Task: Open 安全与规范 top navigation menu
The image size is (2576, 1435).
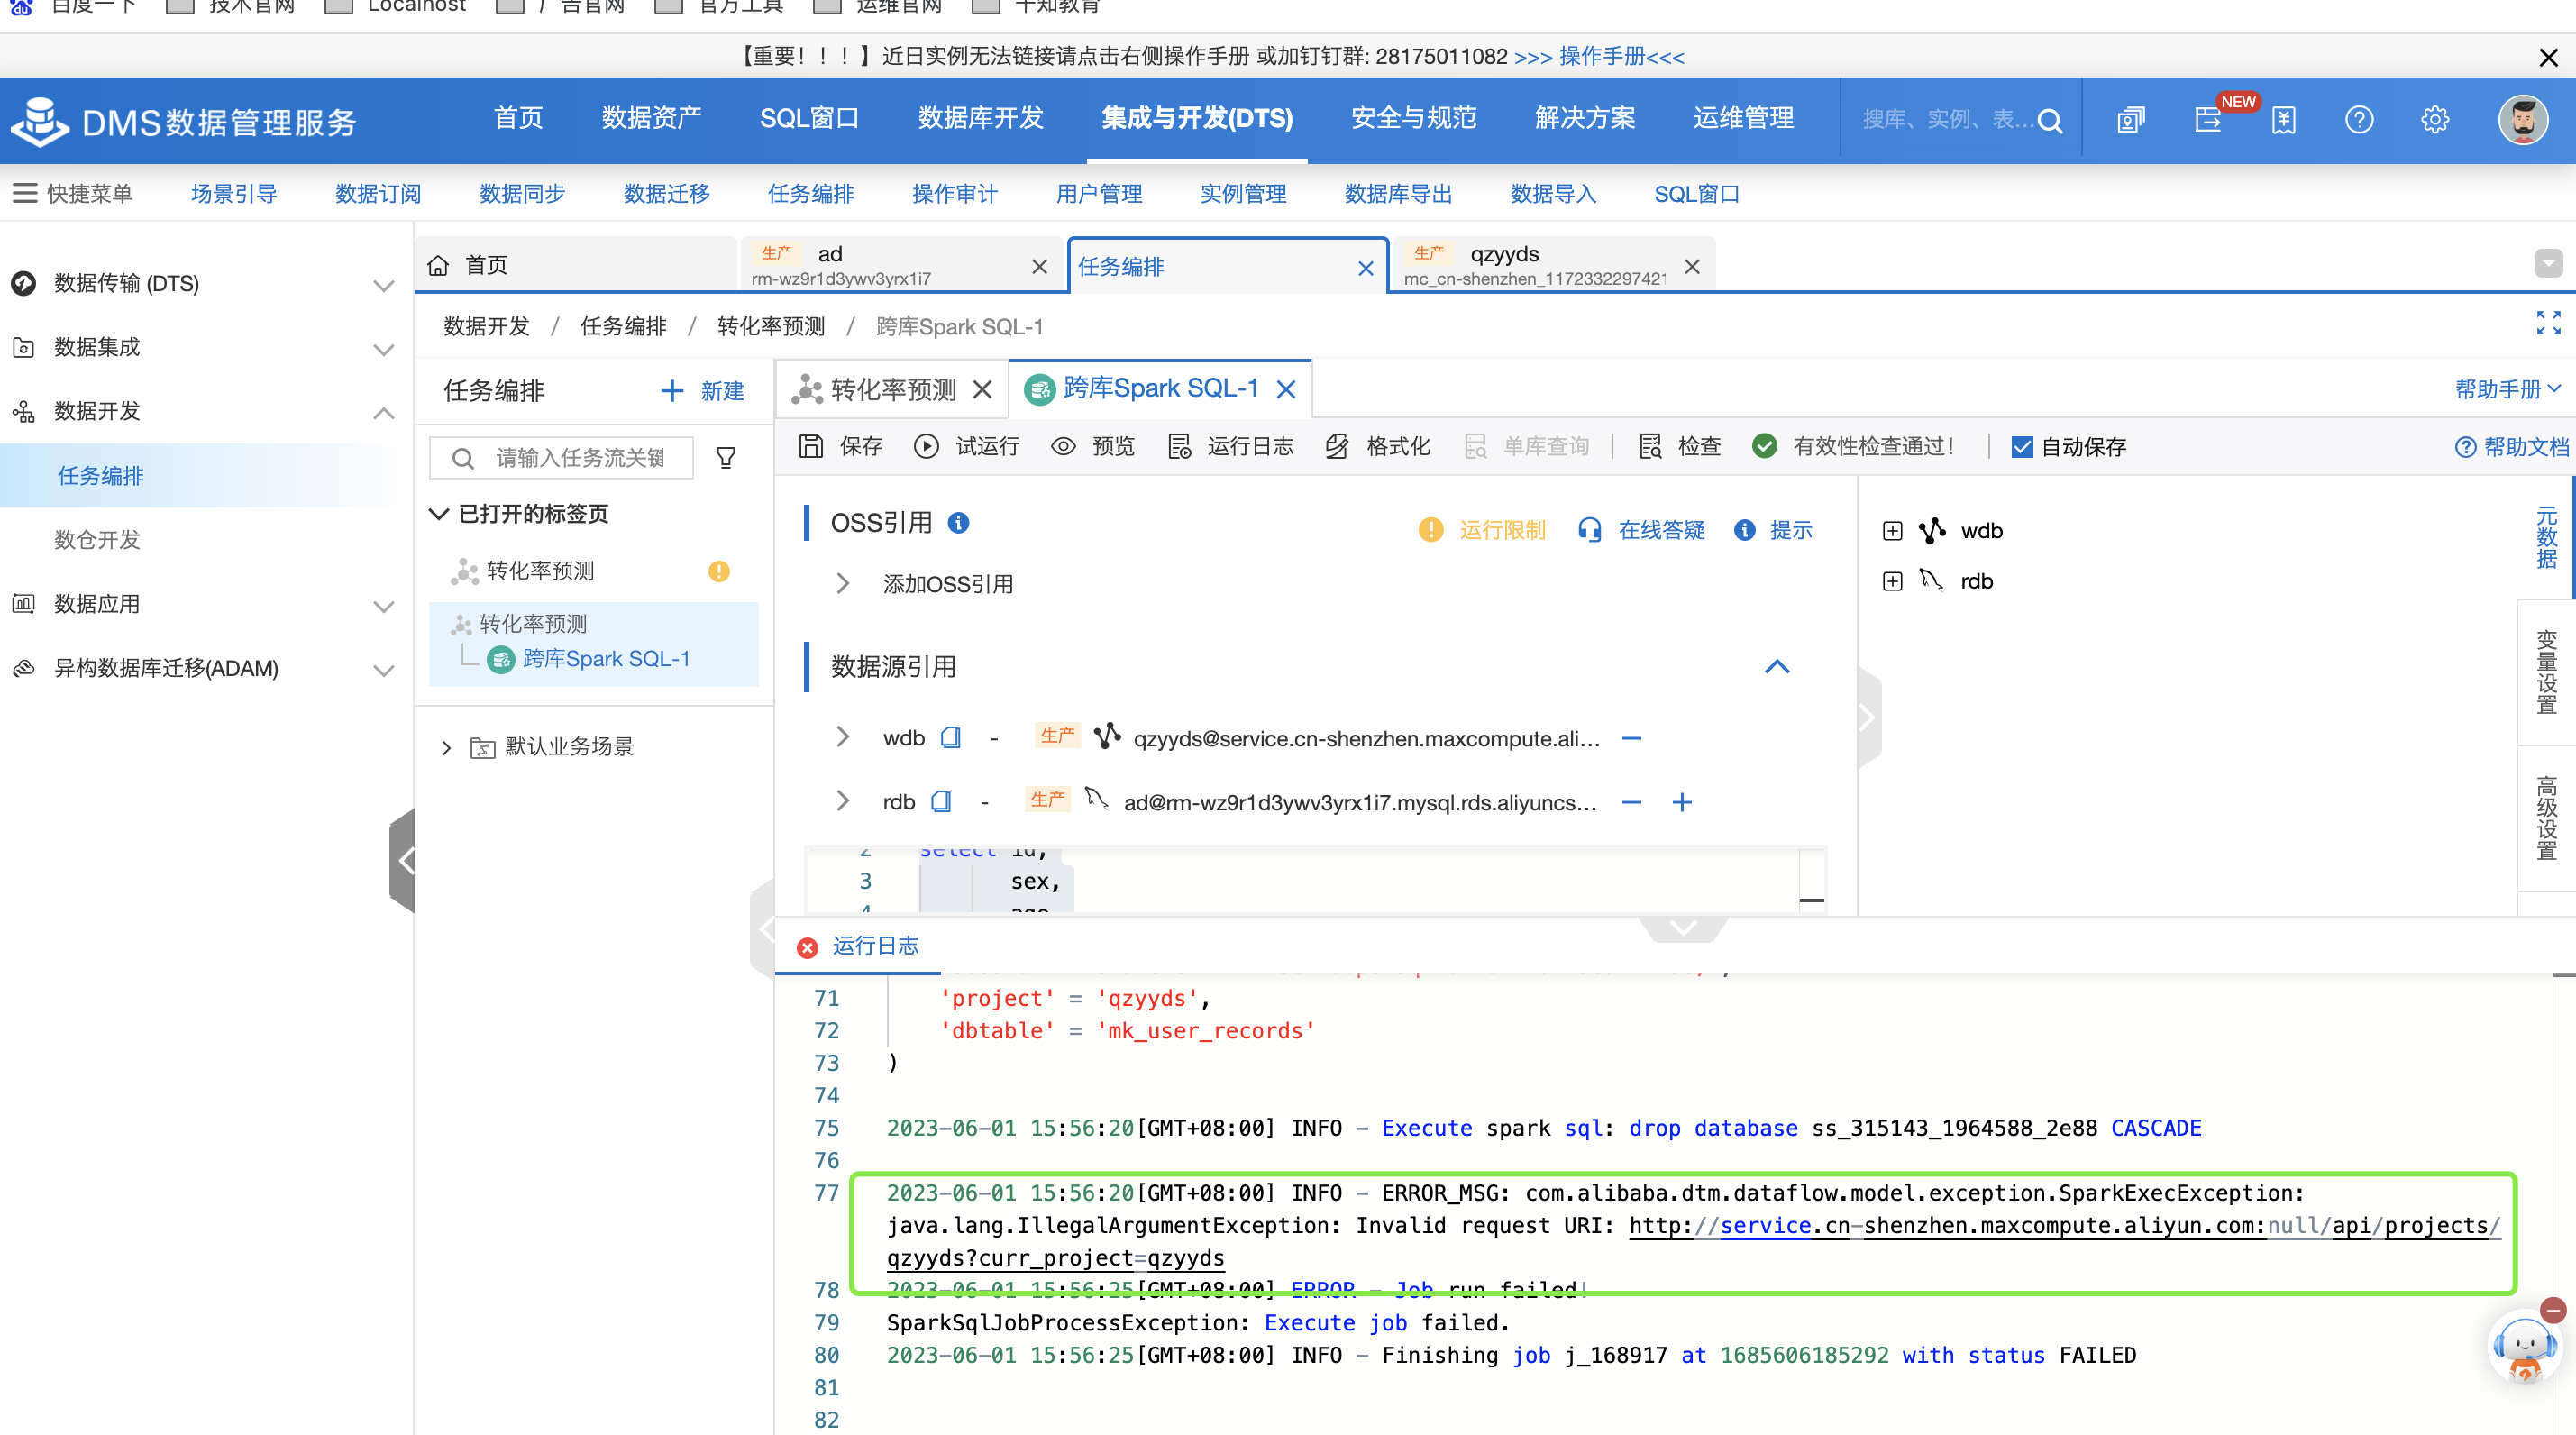Action: 1413,119
